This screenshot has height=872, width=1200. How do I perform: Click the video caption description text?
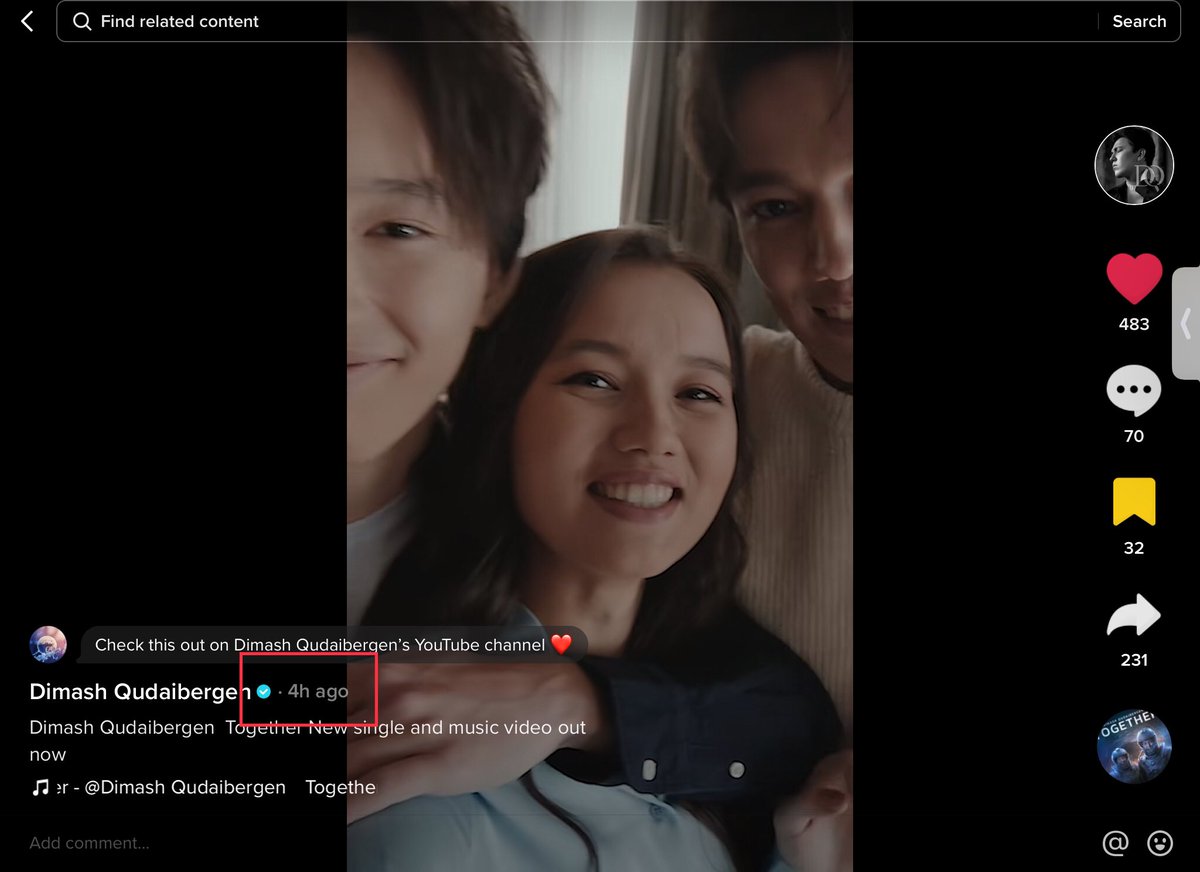(x=308, y=741)
